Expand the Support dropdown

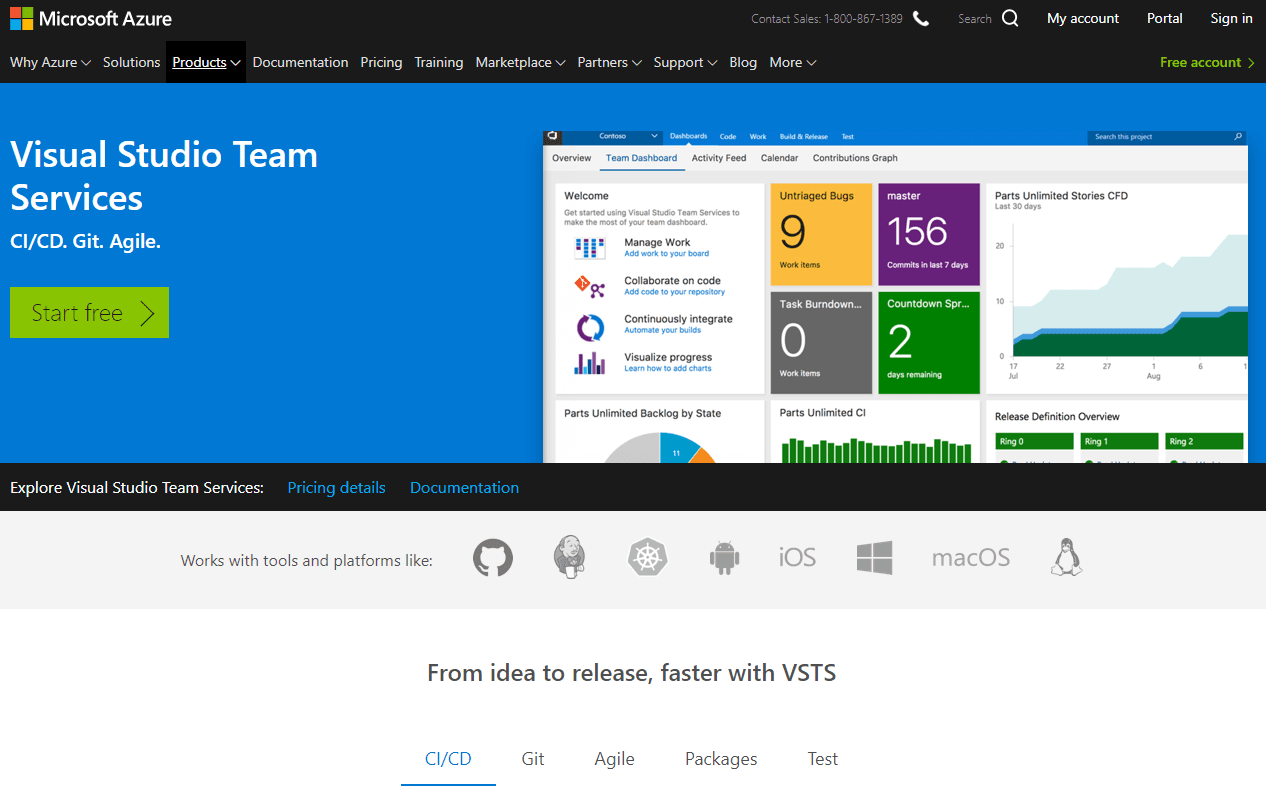coord(685,62)
